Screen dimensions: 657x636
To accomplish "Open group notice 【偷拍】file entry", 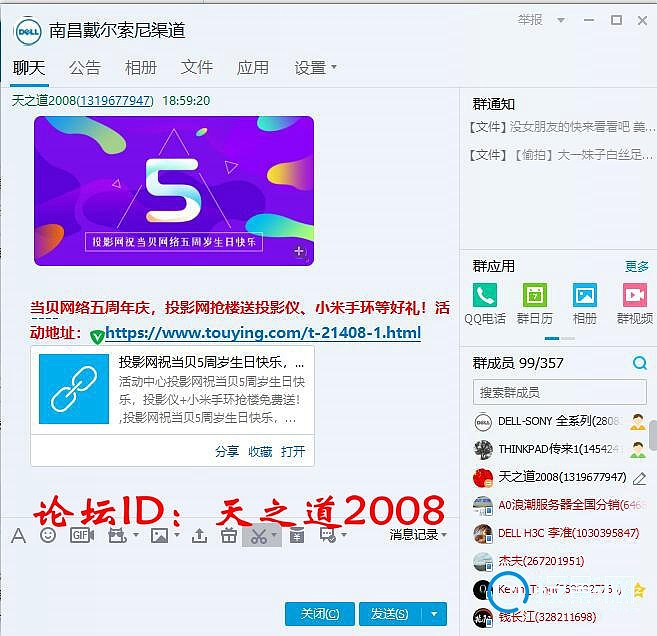I will pos(561,155).
